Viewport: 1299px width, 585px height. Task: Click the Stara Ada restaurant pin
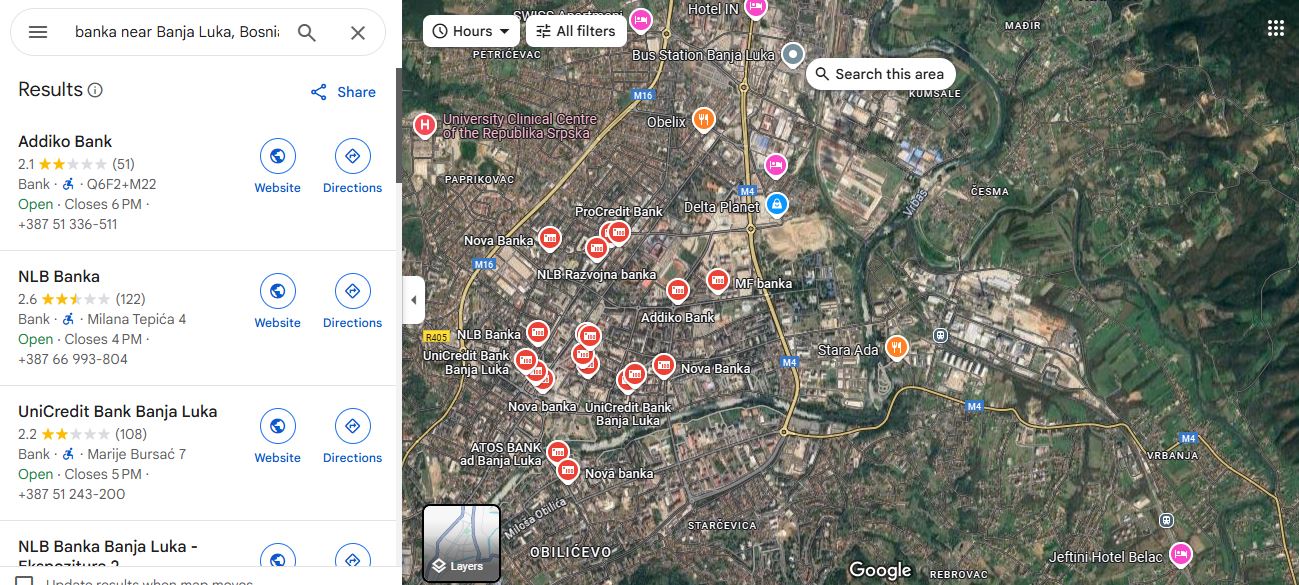click(x=897, y=347)
